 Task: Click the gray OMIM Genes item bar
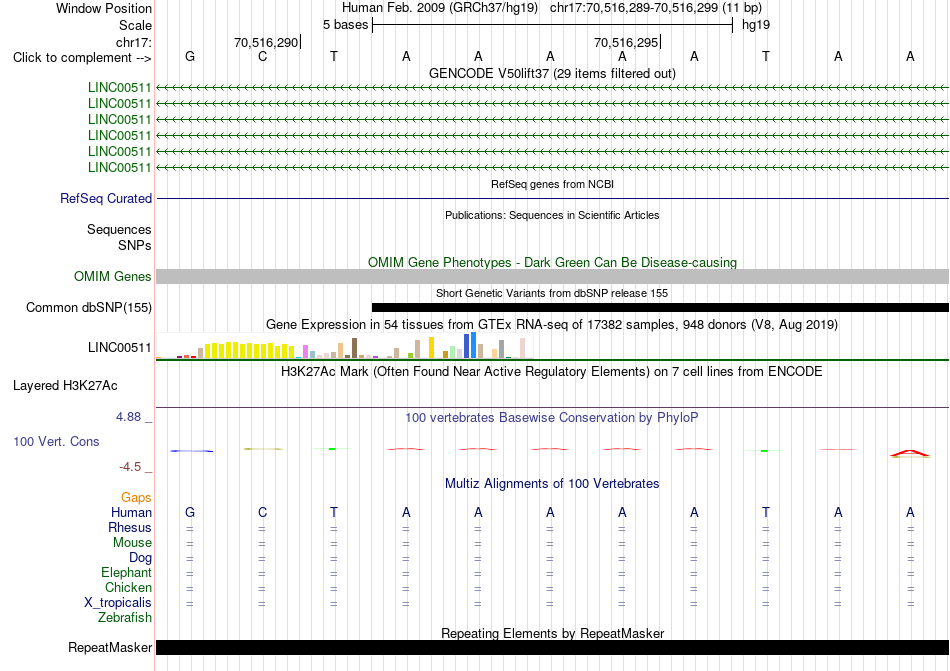pos(552,277)
